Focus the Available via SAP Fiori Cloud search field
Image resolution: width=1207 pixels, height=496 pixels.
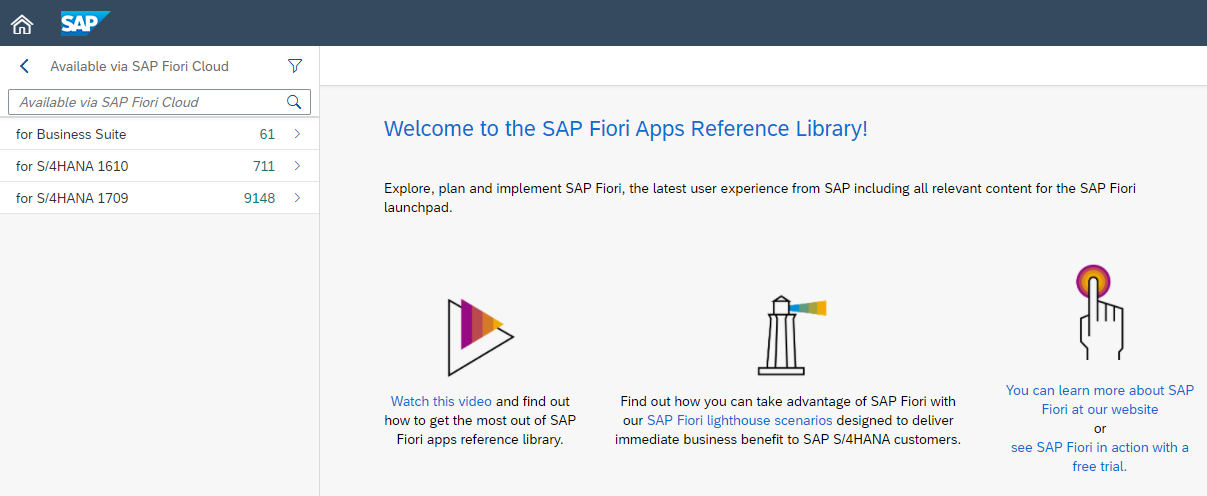150,102
